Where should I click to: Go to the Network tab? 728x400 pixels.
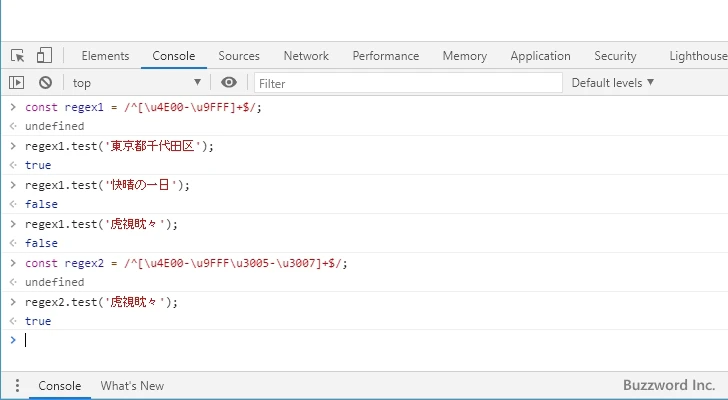pyautogui.click(x=306, y=56)
